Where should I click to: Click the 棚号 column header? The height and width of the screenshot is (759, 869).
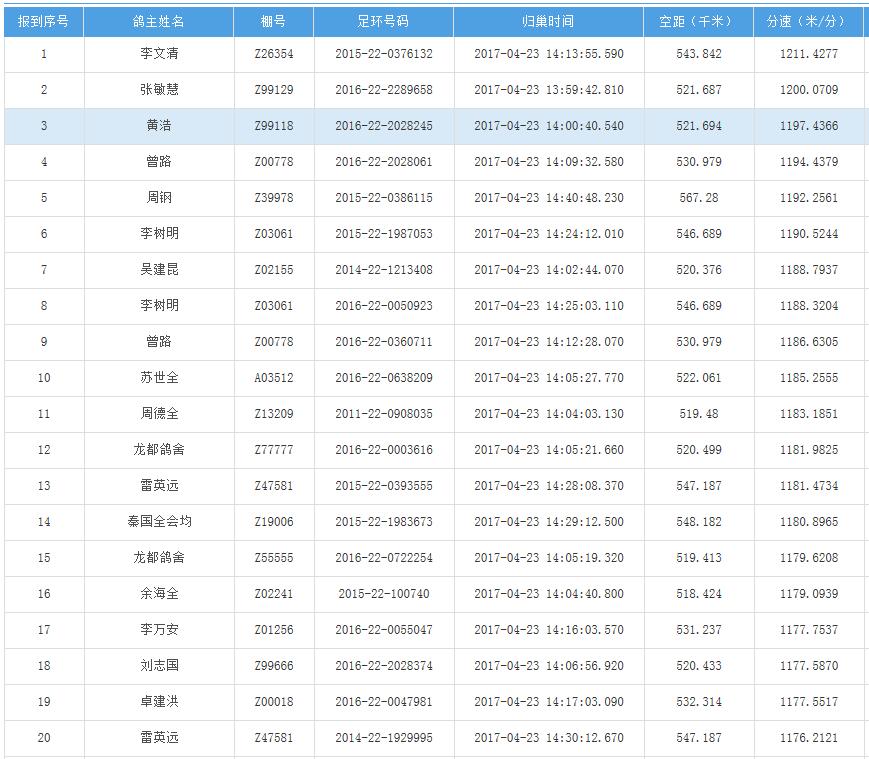tap(273, 21)
